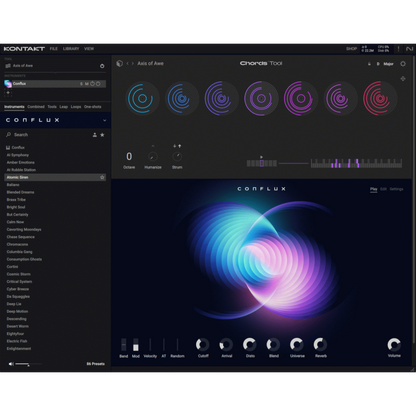
Task: Click the exclamation alert icon in header
Action: click(398, 49)
